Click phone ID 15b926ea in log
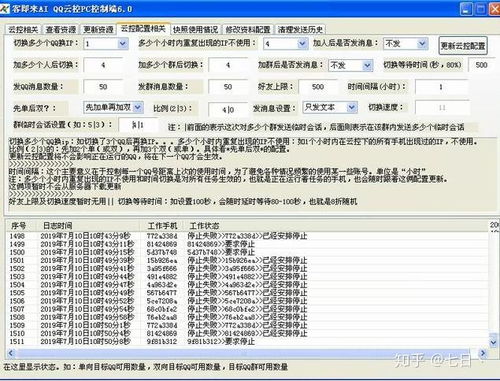This screenshot has width=500, height=381. pyautogui.click(x=162, y=260)
